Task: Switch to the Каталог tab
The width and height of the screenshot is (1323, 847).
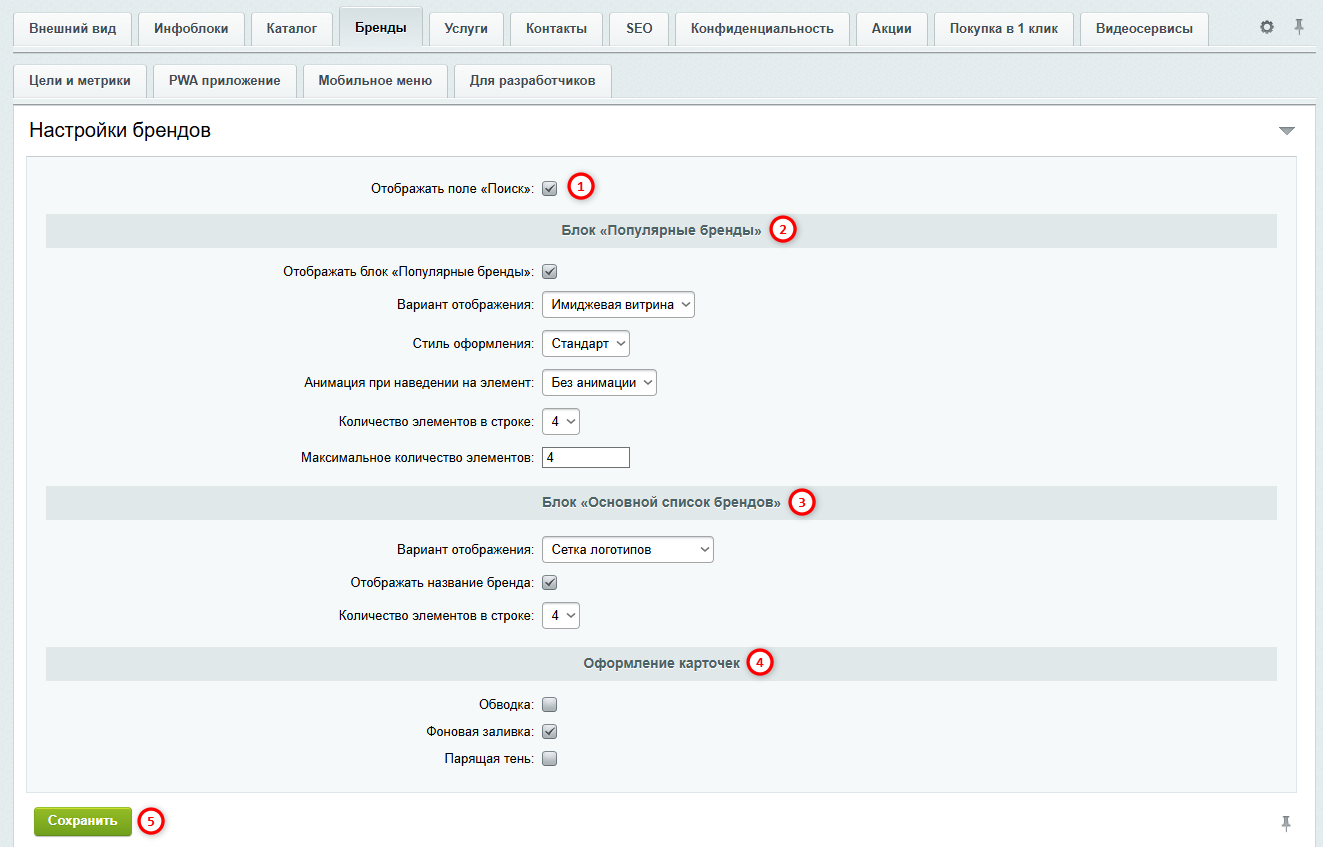Action: 292,28
